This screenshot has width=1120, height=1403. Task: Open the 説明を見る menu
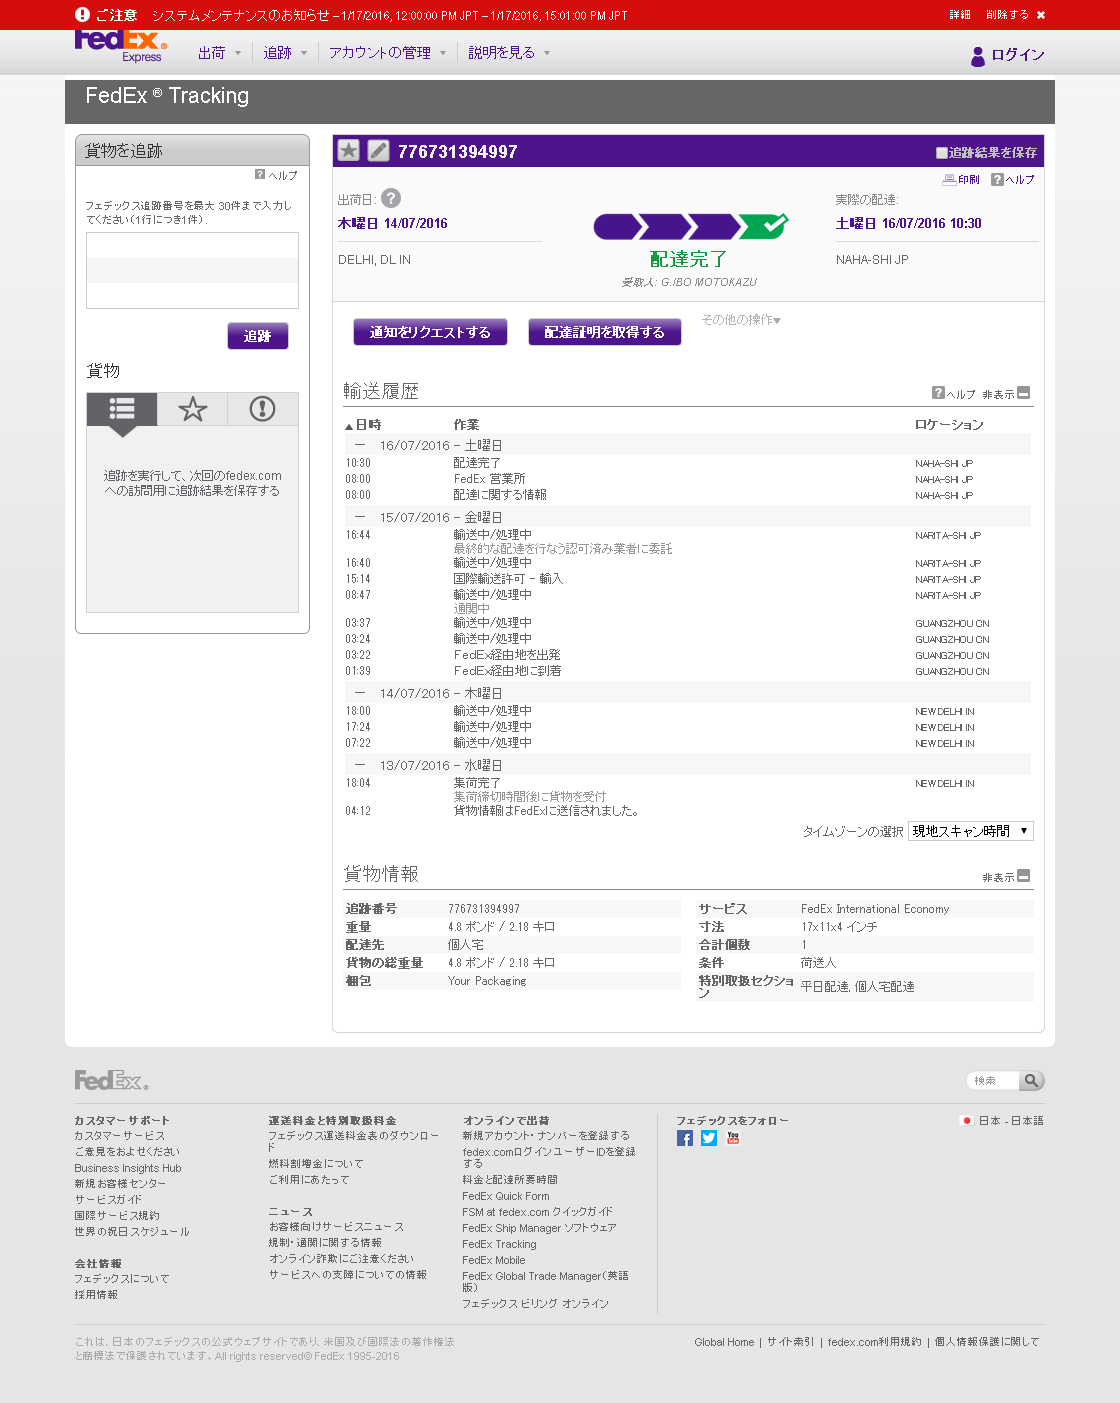point(509,53)
